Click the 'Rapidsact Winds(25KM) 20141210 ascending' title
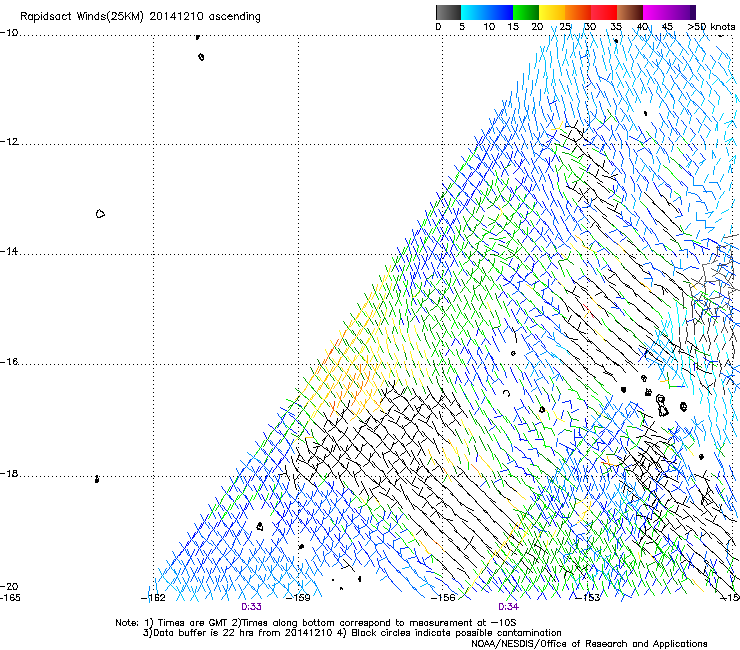The width and height of the screenshot is (740, 650). pos(140,17)
